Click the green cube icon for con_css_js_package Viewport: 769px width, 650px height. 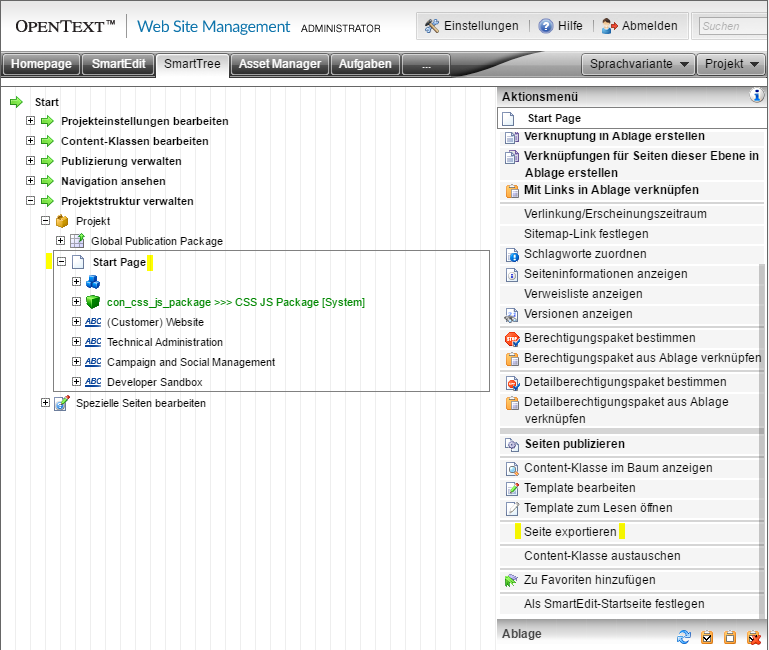pos(93,302)
